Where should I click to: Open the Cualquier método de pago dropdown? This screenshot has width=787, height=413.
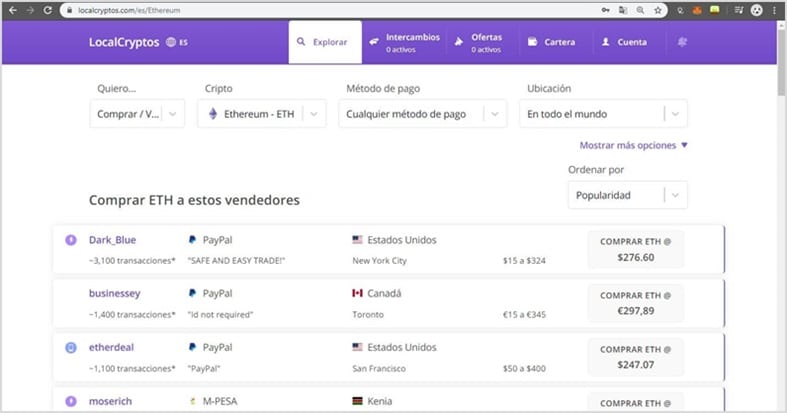pos(423,114)
